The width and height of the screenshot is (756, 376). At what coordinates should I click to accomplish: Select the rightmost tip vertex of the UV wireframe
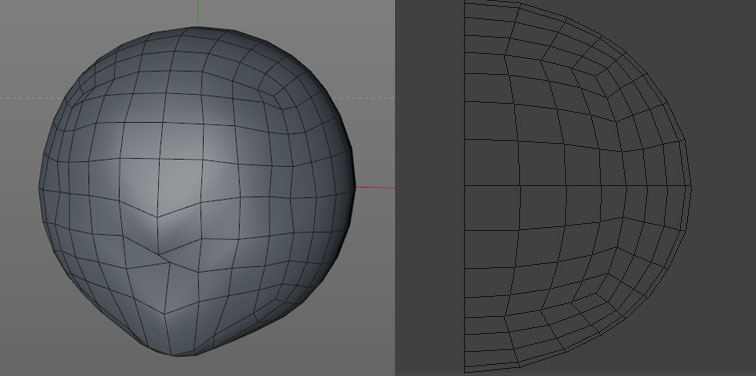(x=691, y=186)
